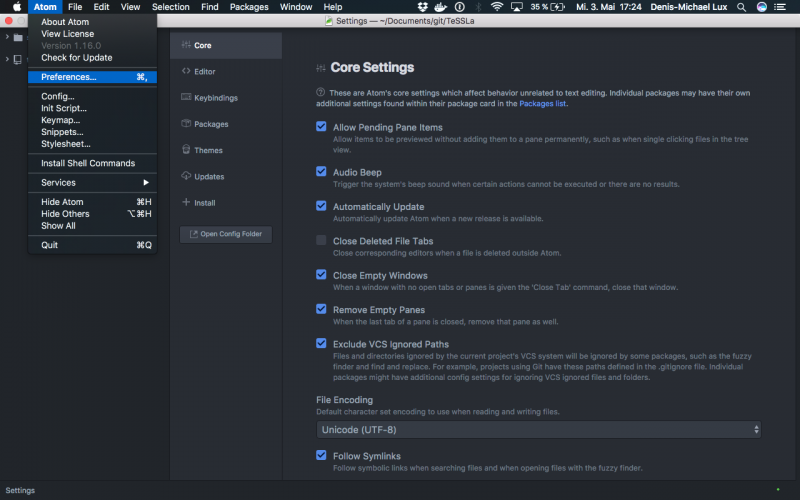Viewport: 800px width, 500px height.
Task: Follow the Packages list link
Action: tap(542, 104)
